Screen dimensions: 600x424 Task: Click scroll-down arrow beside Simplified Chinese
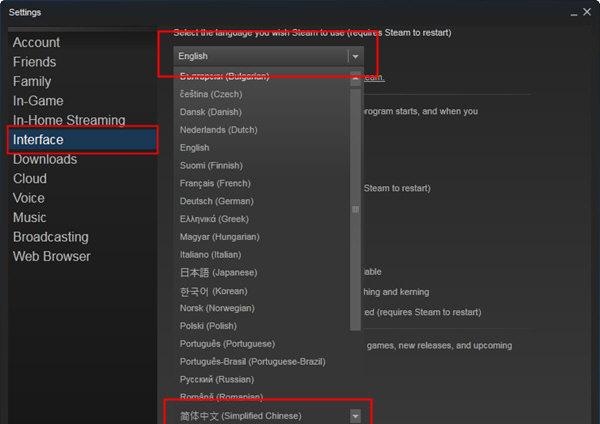(355, 416)
